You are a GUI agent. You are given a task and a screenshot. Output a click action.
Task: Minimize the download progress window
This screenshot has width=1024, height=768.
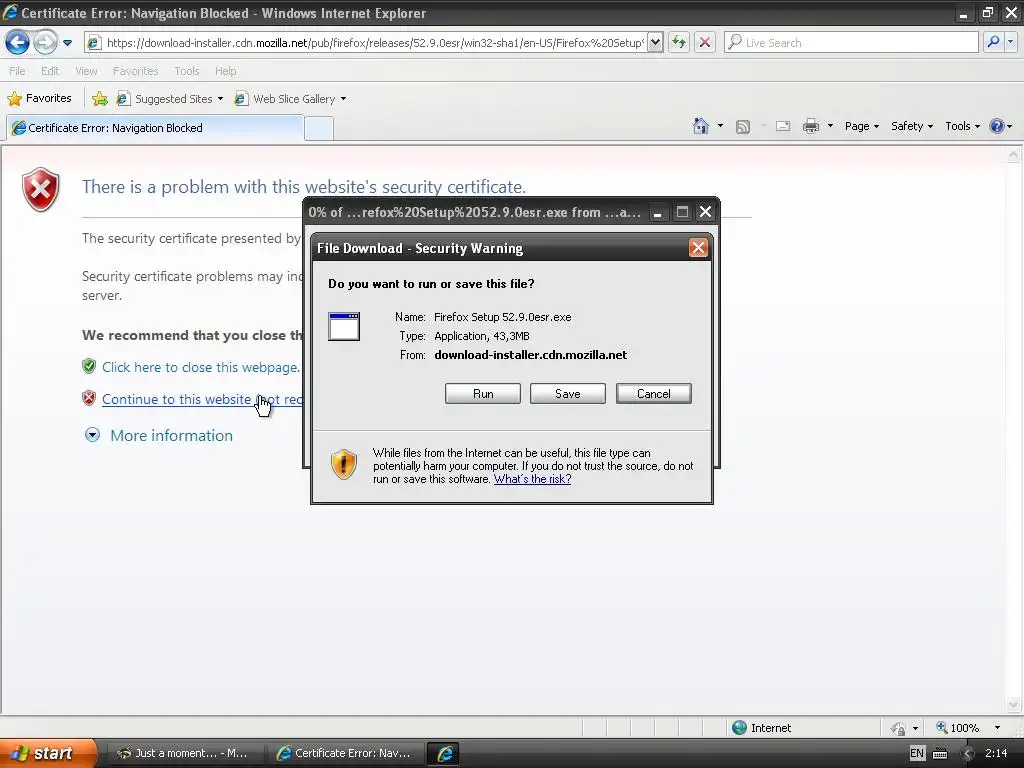click(658, 212)
